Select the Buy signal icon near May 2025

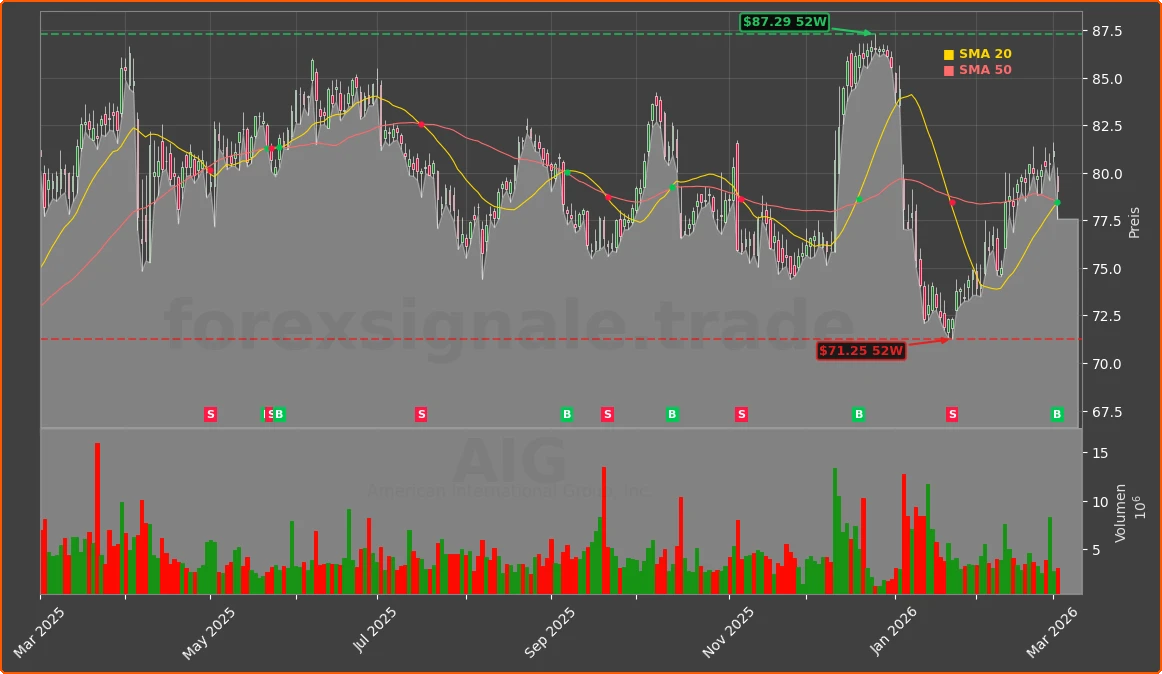coord(277,413)
